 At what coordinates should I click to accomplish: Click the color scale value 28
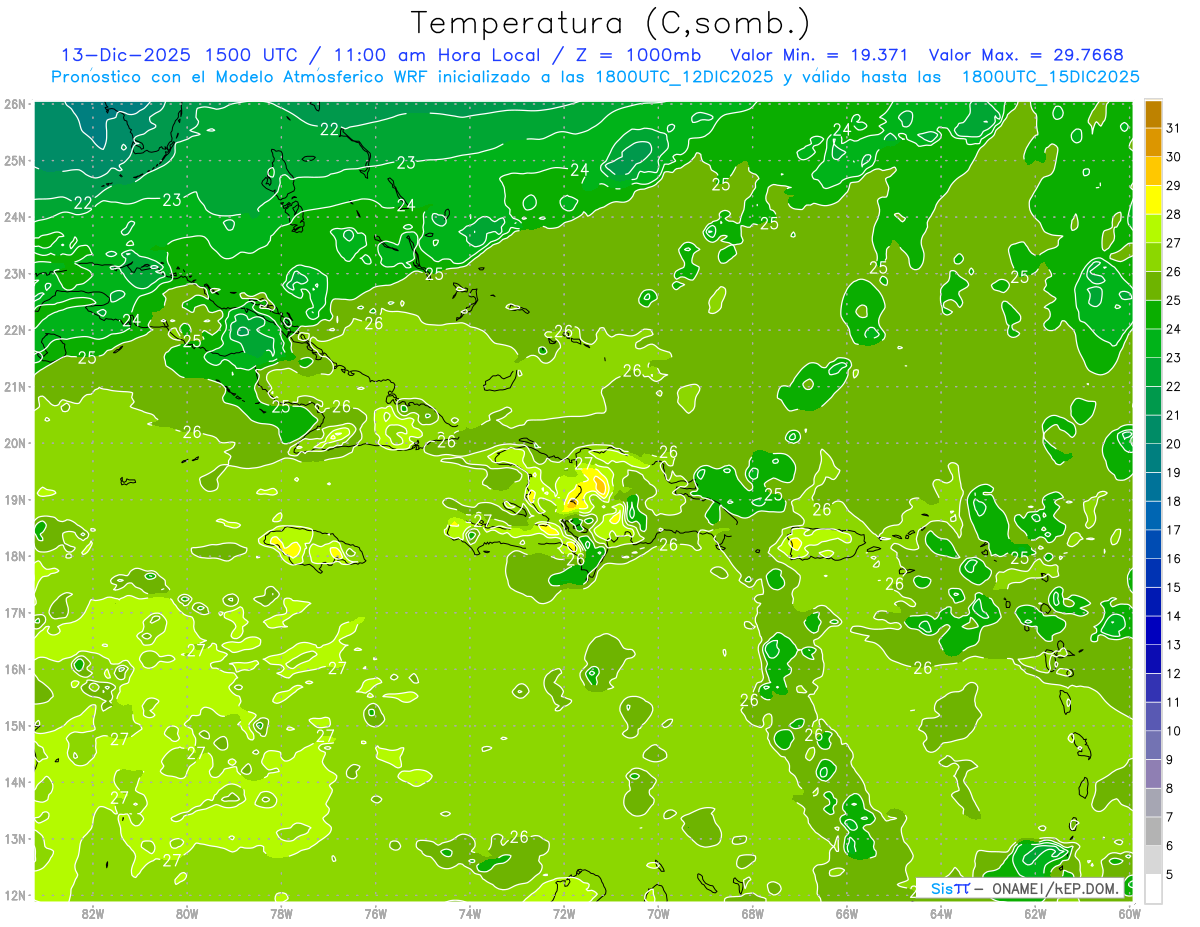click(x=1174, y=214)
